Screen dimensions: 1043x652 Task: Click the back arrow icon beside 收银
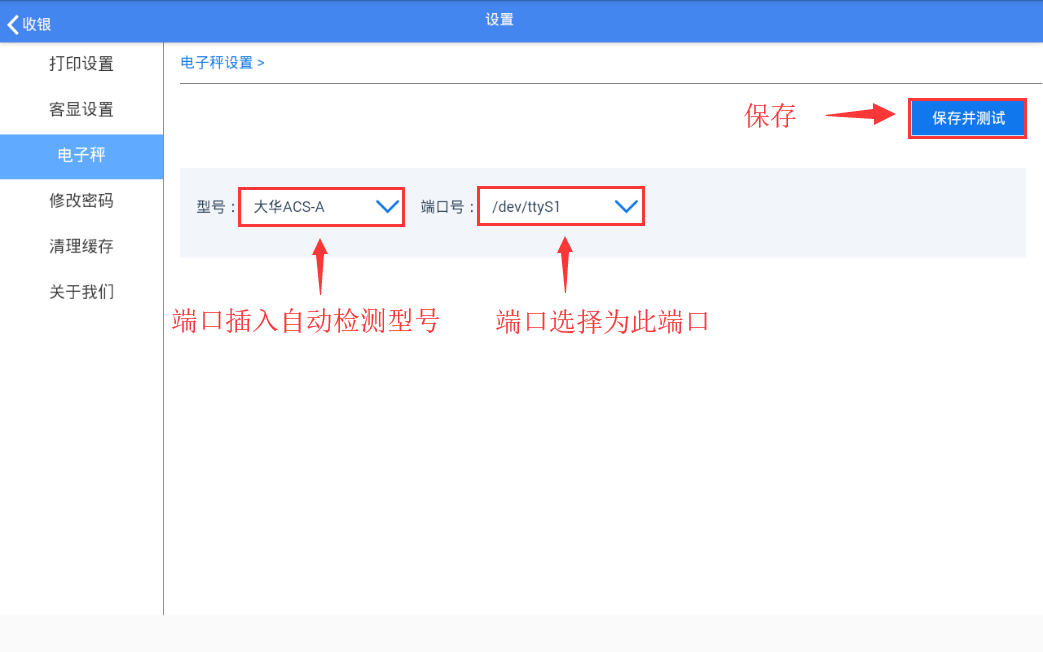pos(12,24)
